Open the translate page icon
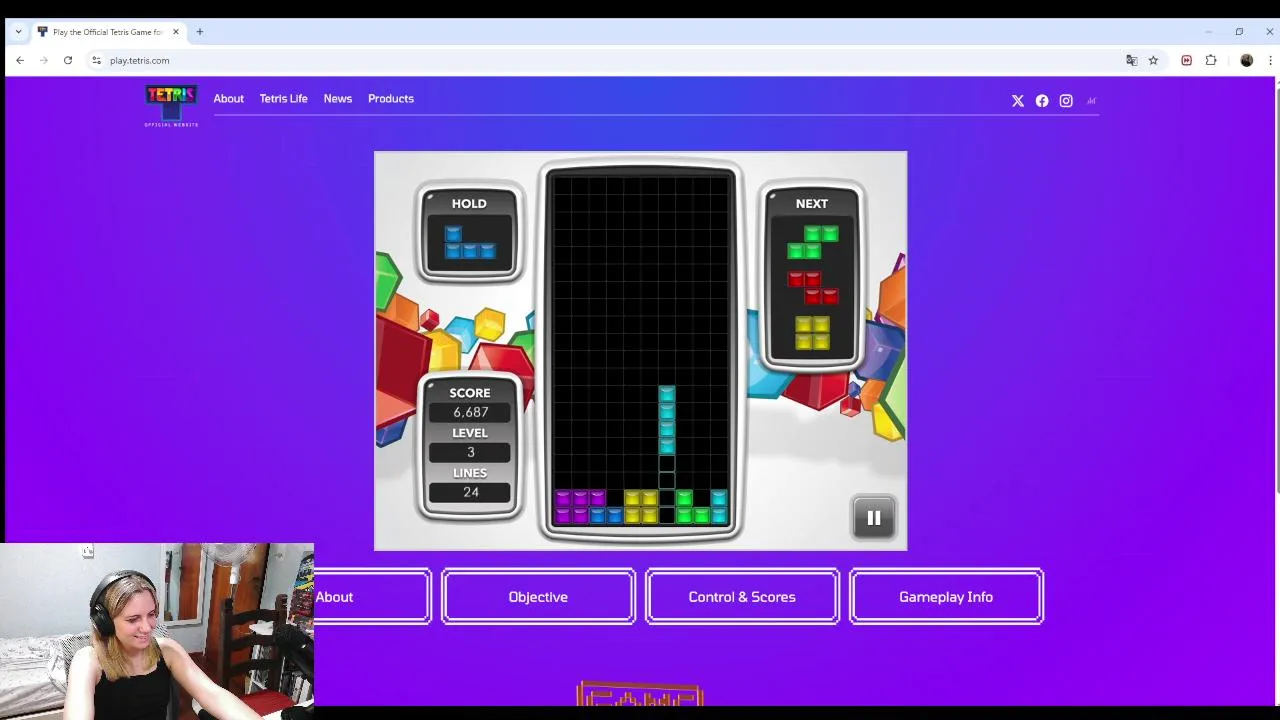Screen dimensions: 1280x720 pyautogui.click(x=1132, y=60)
